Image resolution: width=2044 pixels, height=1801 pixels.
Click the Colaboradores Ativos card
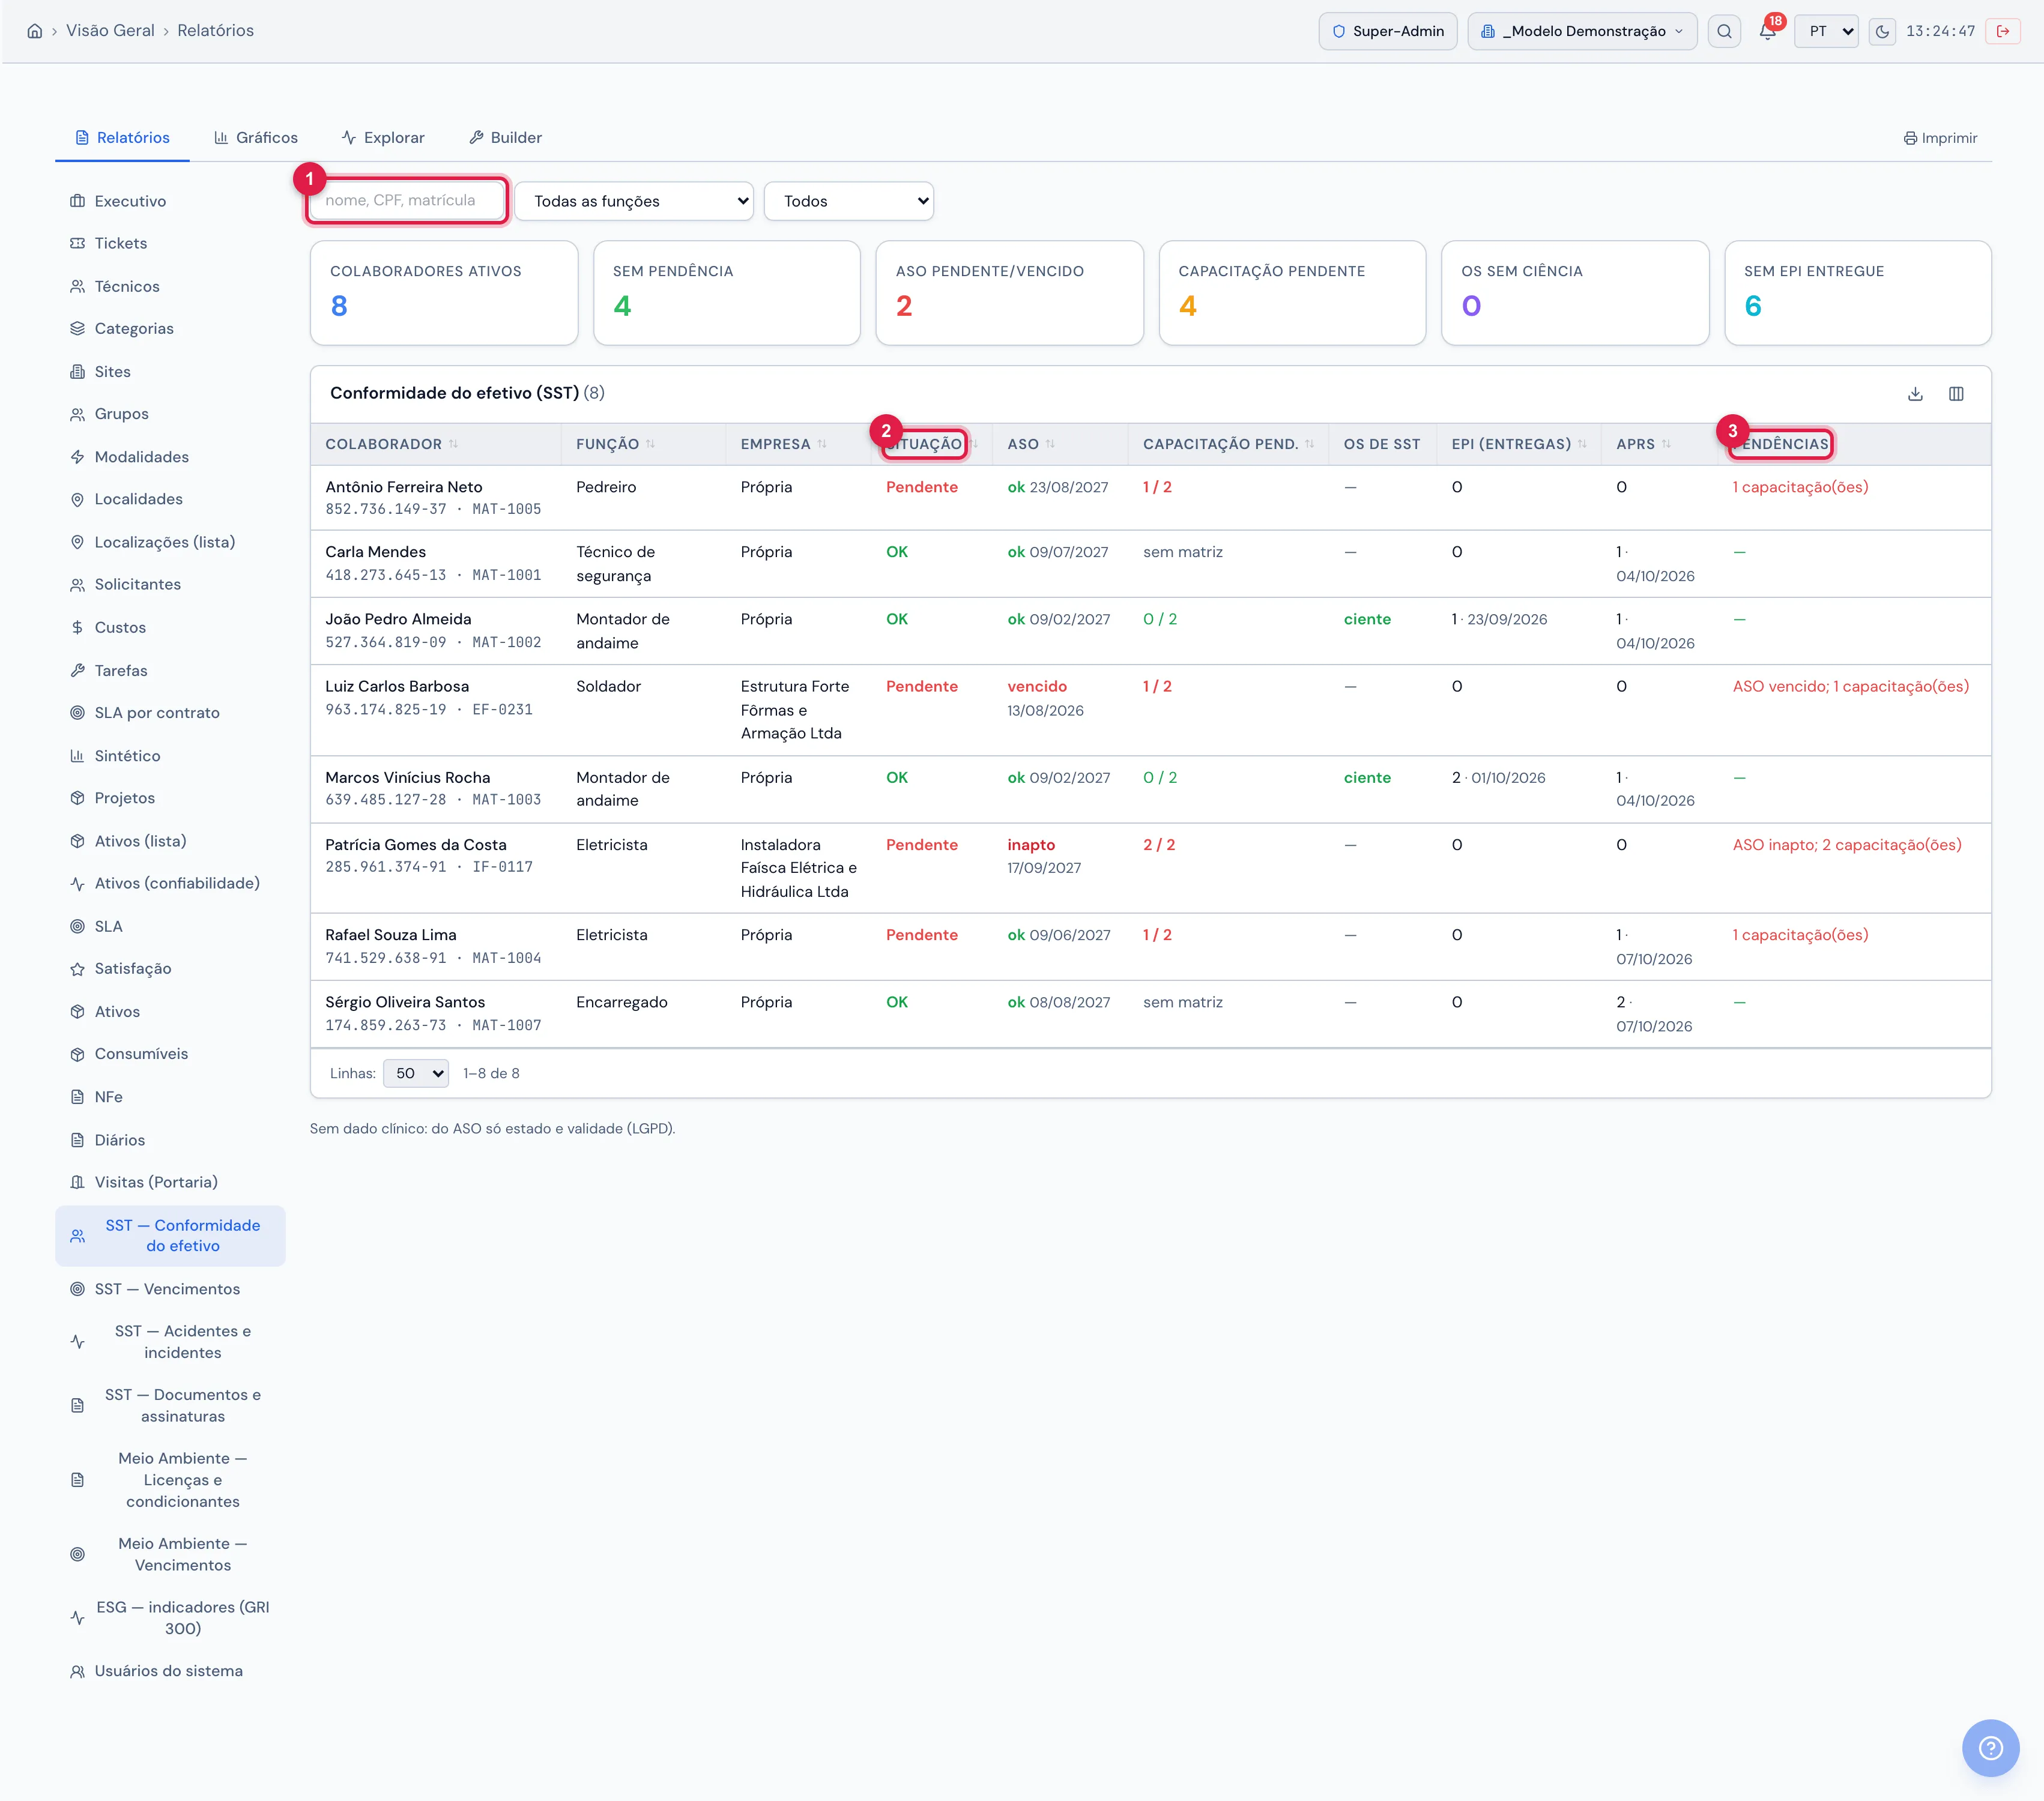click(x=444, y=293)
